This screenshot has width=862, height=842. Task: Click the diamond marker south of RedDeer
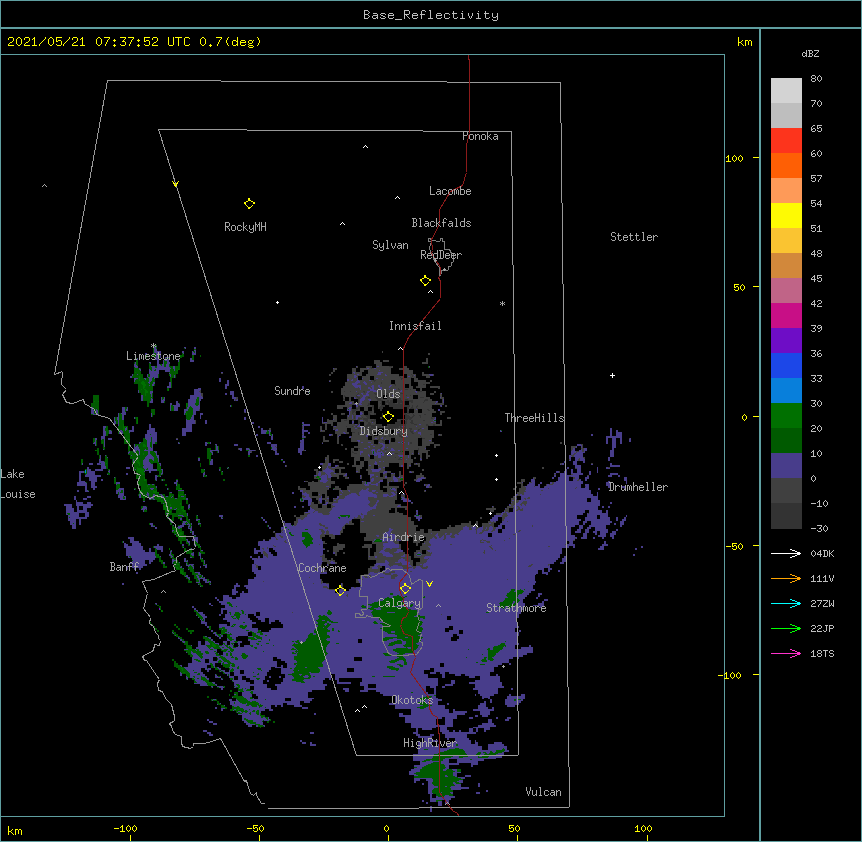[425, 281]
